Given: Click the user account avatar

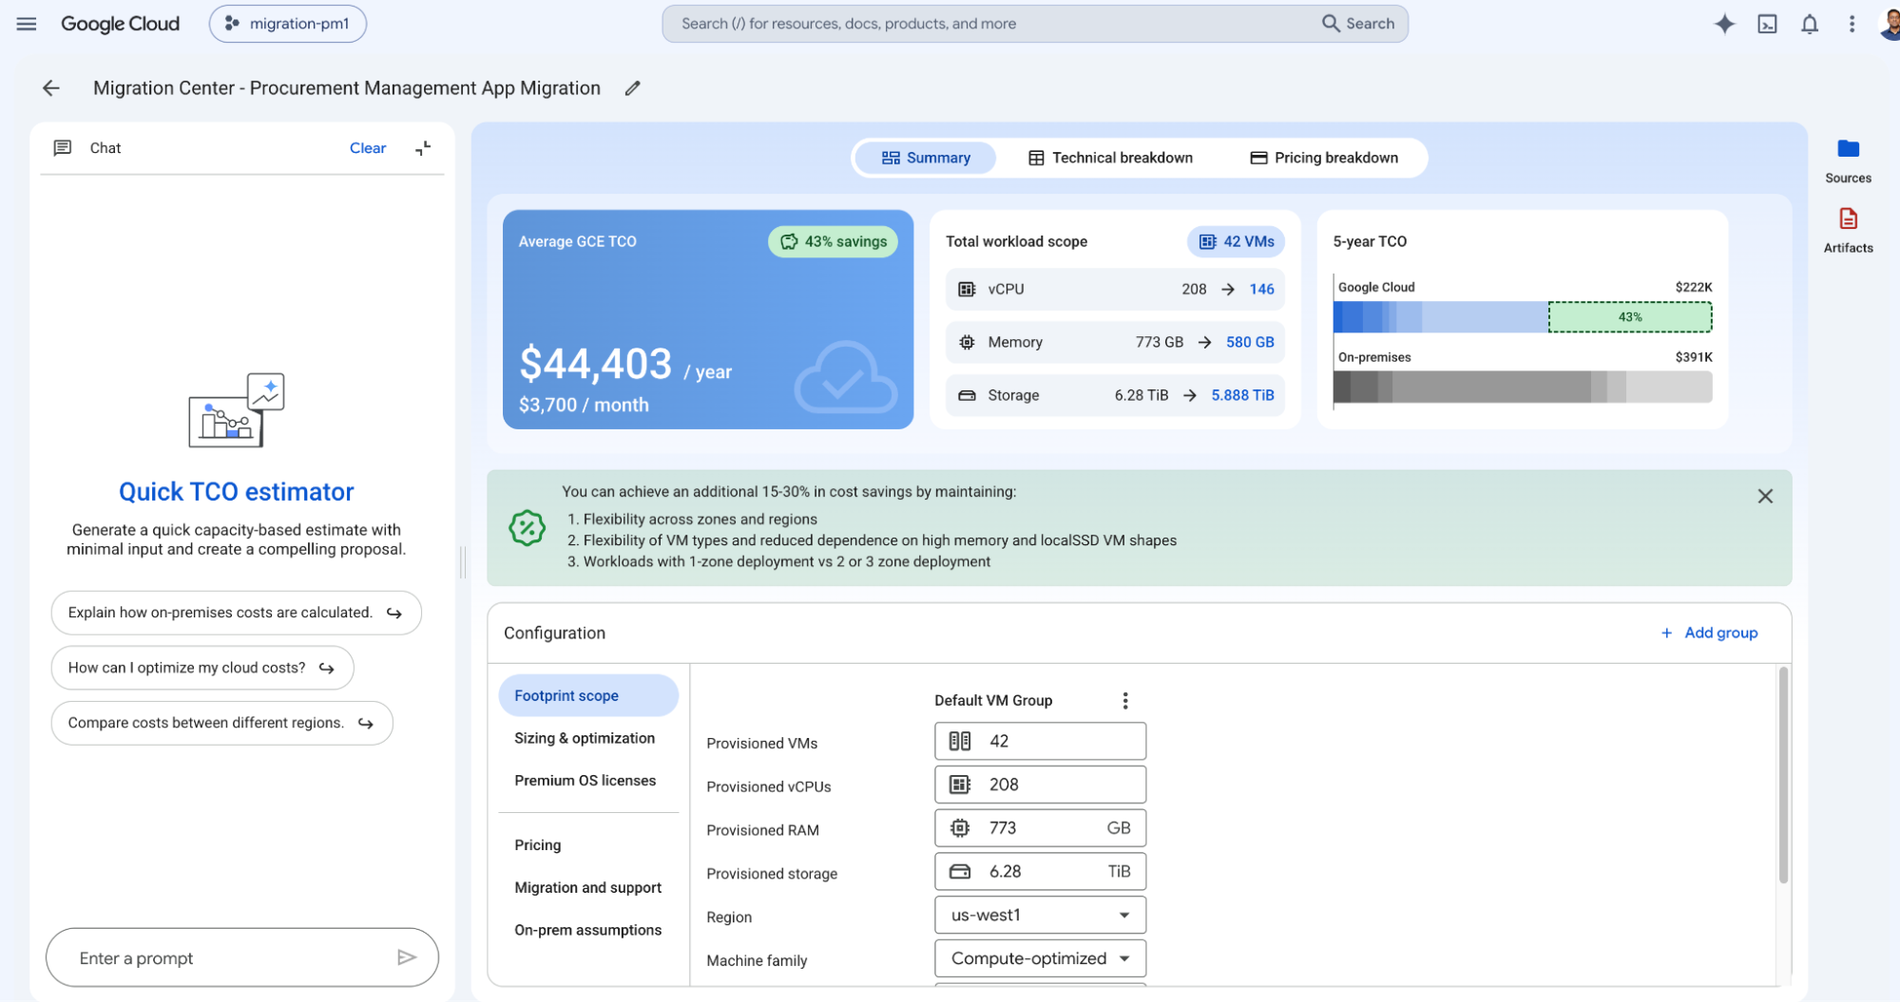Looking at the screenshot, I should [x=1889, y=24].
